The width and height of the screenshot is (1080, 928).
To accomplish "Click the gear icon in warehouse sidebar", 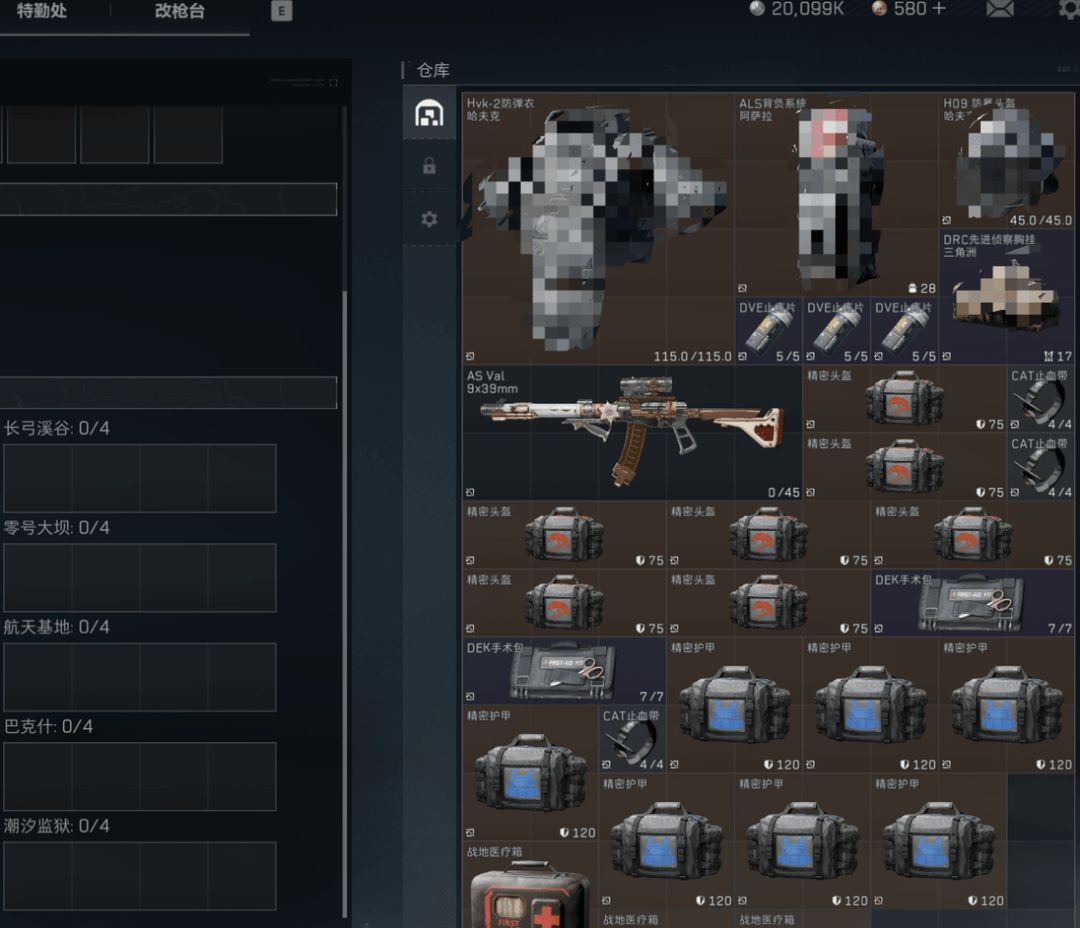I will [429, 218].
